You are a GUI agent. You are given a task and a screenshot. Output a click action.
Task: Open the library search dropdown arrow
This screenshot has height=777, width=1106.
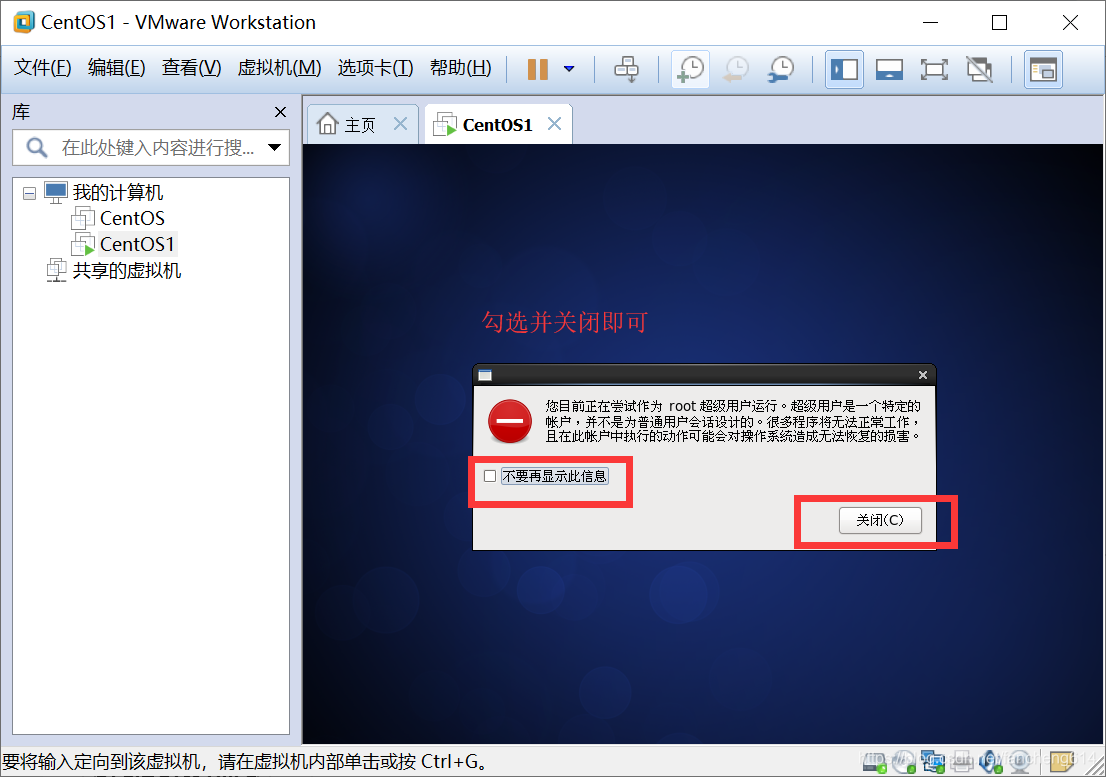pos(274,147)
